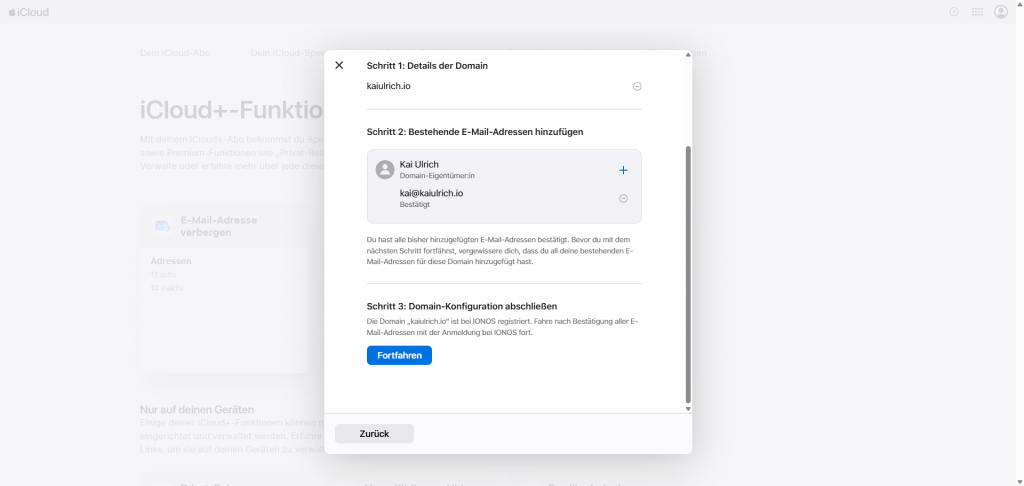Open the account profile menu
This screenshot has width=1024, height=486.
coord(1001,12)
